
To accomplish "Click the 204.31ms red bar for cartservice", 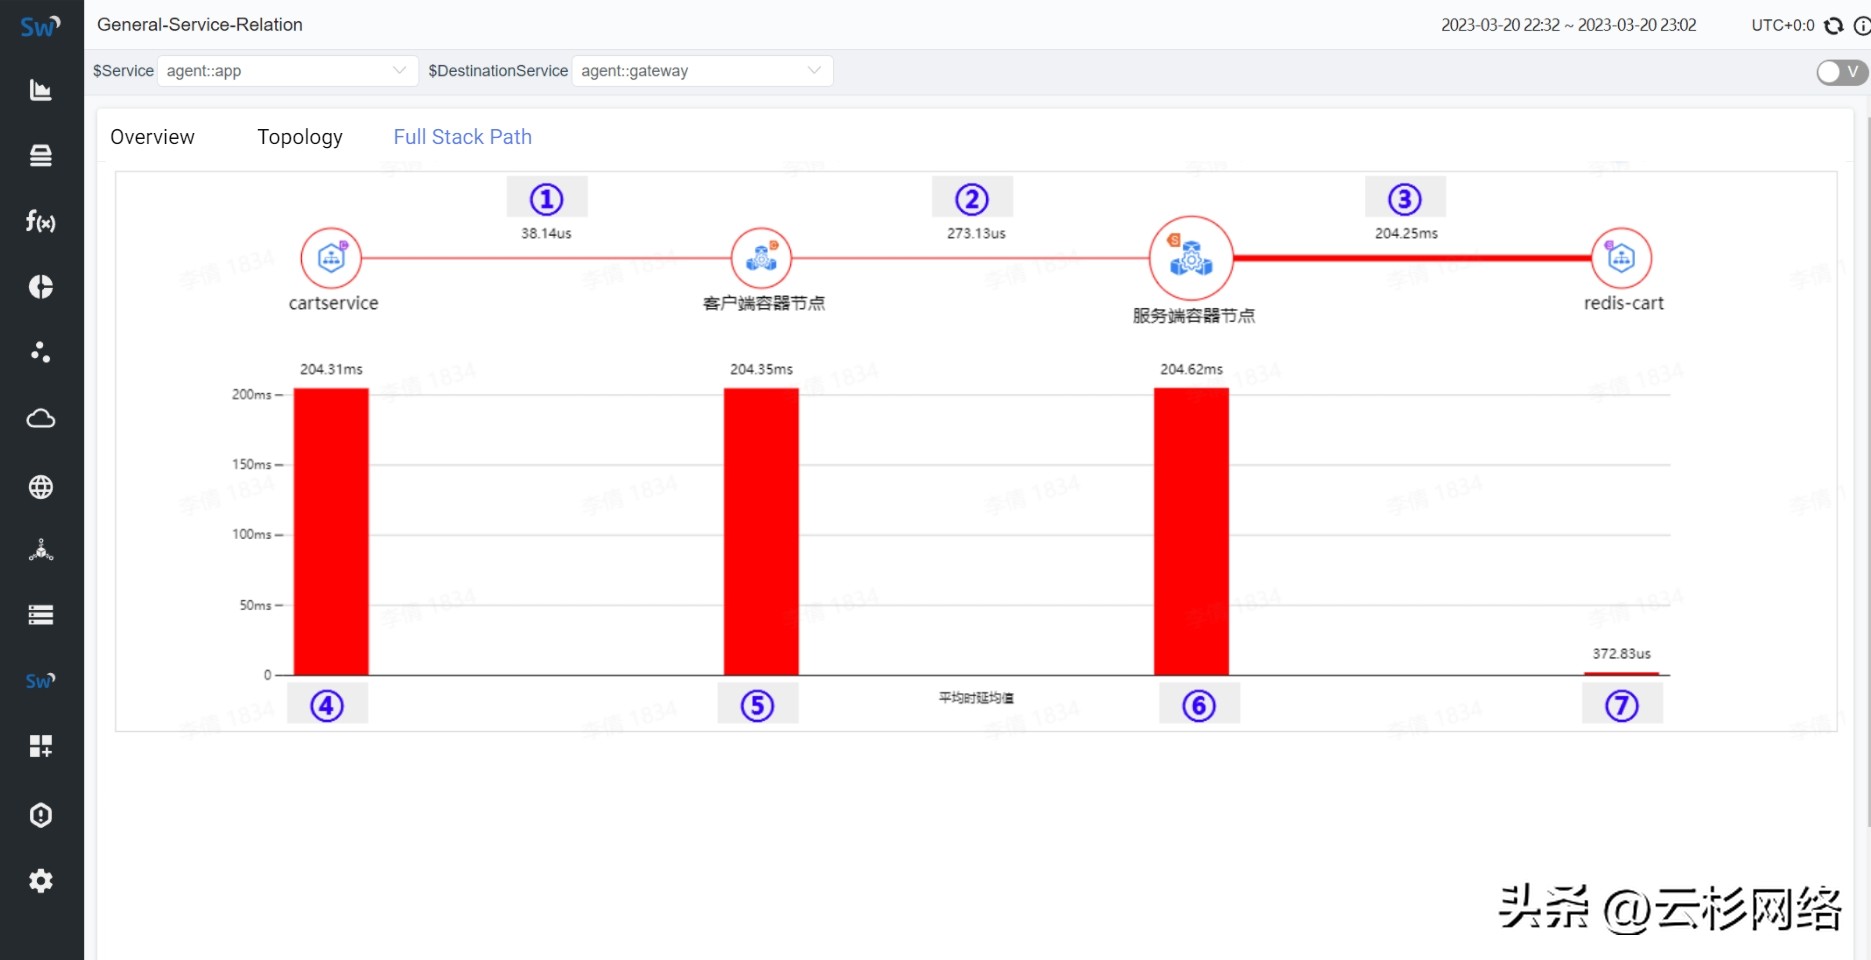I will [x=331, y=532].
